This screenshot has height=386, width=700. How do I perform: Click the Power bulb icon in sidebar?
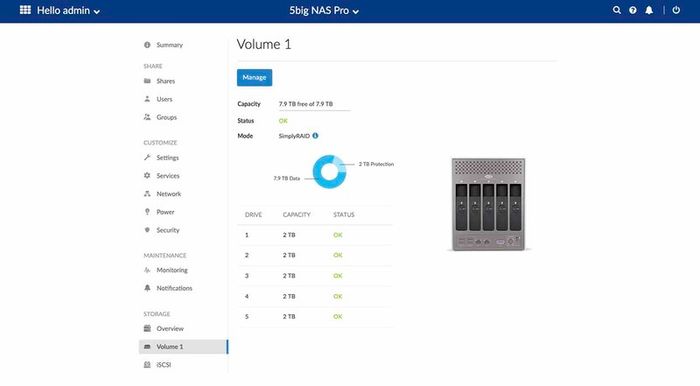click(147, 212)
